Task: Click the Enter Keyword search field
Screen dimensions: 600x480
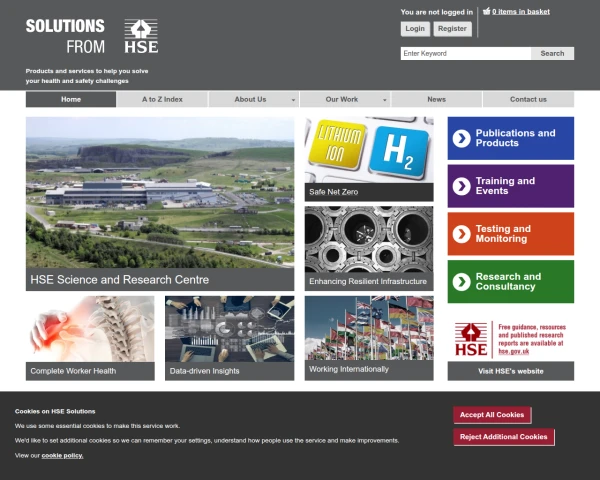Action: [466, 53]
